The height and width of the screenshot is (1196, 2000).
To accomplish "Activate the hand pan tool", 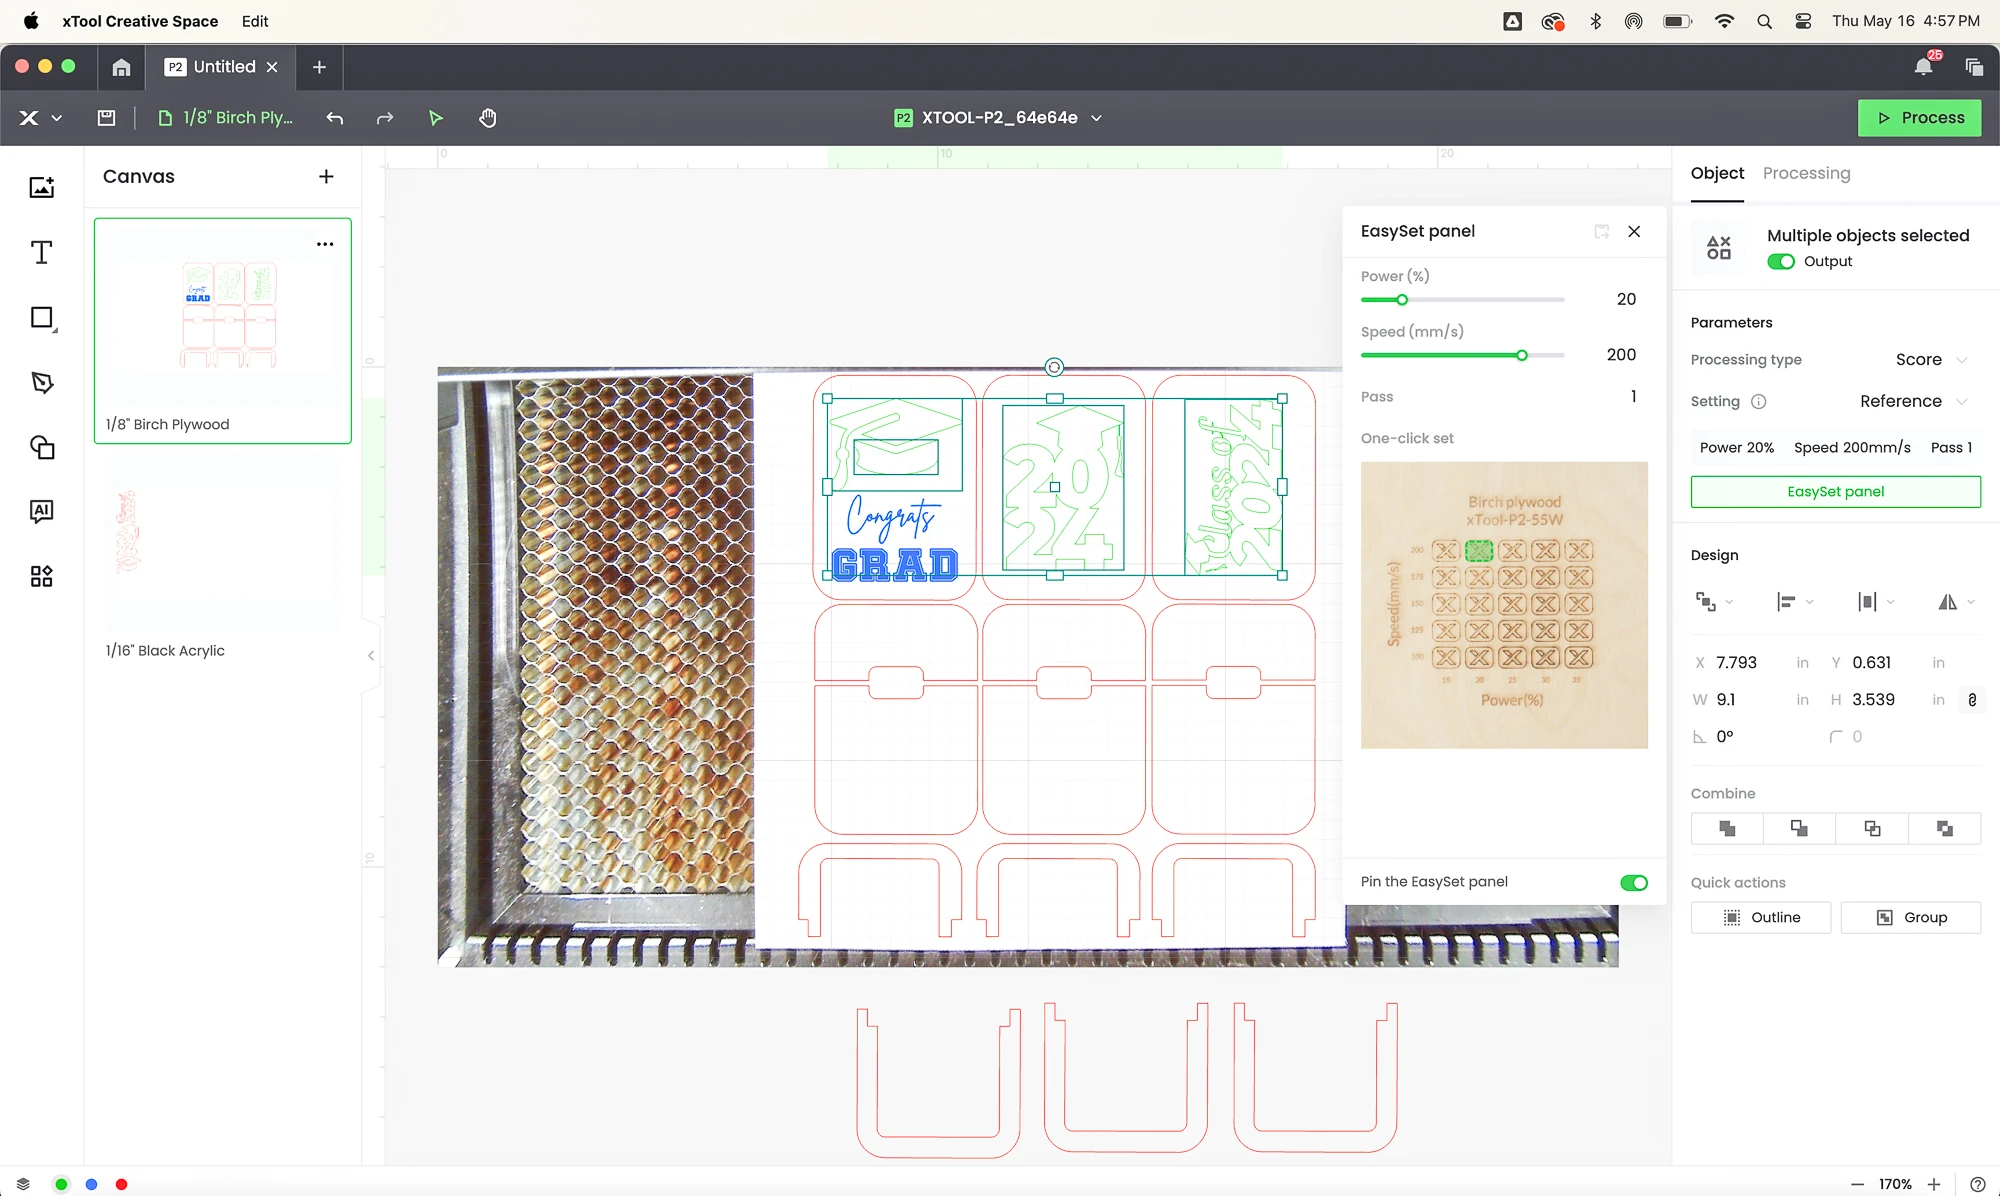I will [x=487, y=118].
